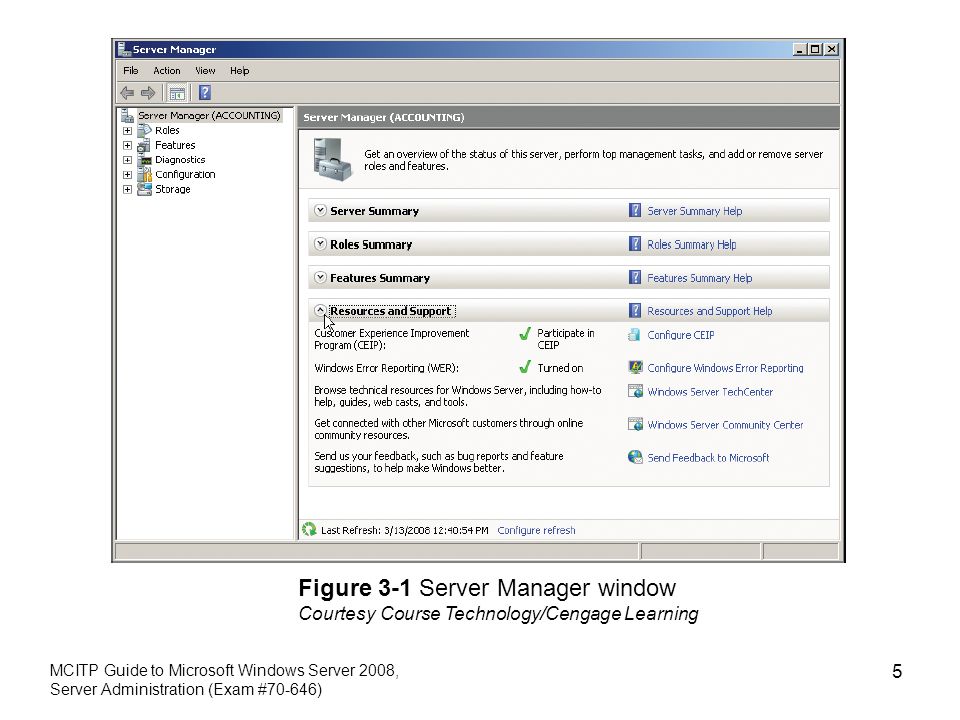This screenshot has height=720, width=960.
Task: Click the Features node icon in tree
Action: (x=144, y=145)
